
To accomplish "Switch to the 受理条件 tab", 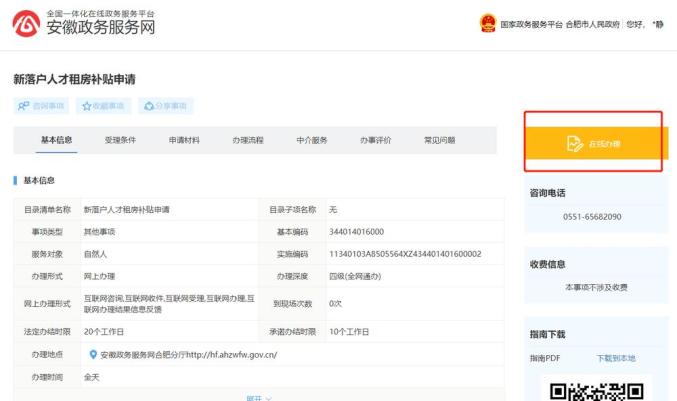I will (120, 140).
